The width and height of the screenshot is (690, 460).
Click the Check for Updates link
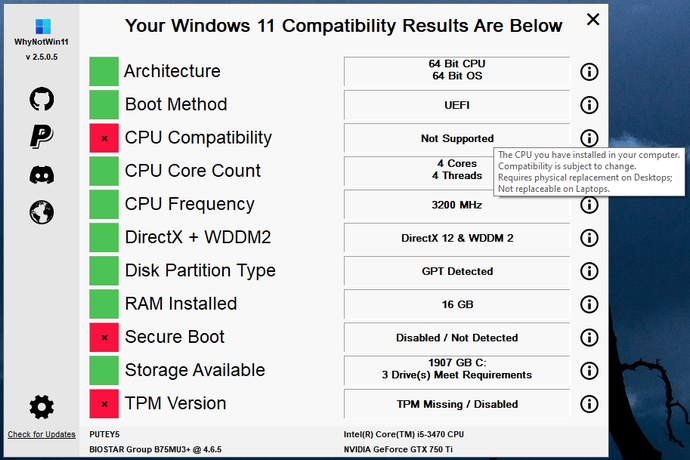[41, 434]
